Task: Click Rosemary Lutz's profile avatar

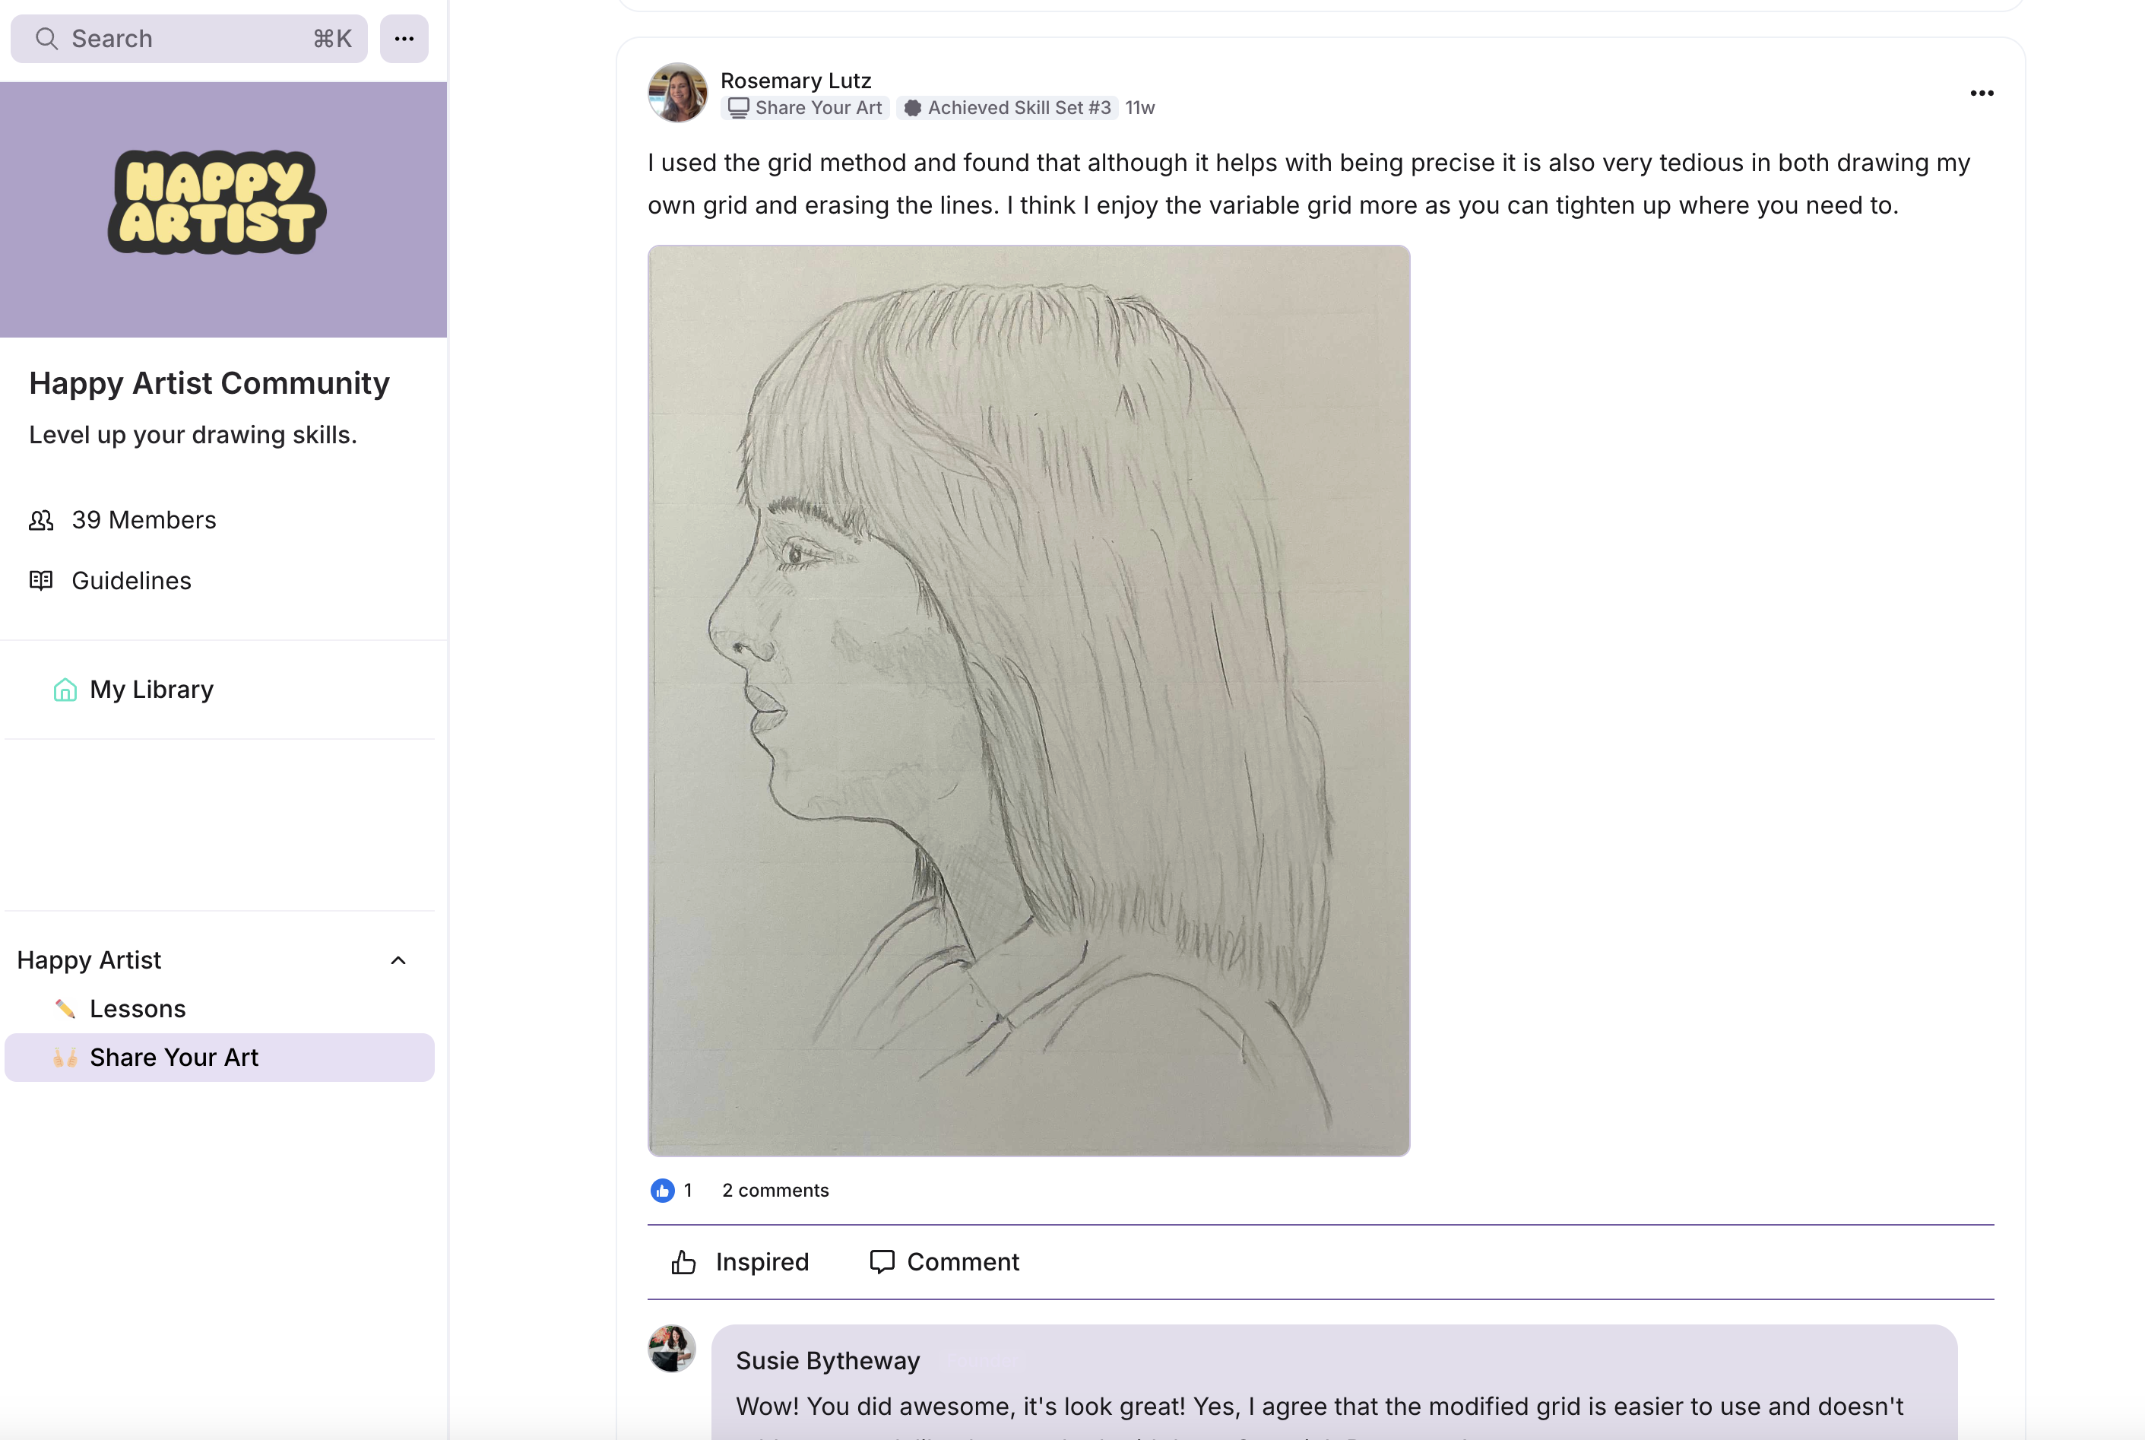Action: click(677, 93)
